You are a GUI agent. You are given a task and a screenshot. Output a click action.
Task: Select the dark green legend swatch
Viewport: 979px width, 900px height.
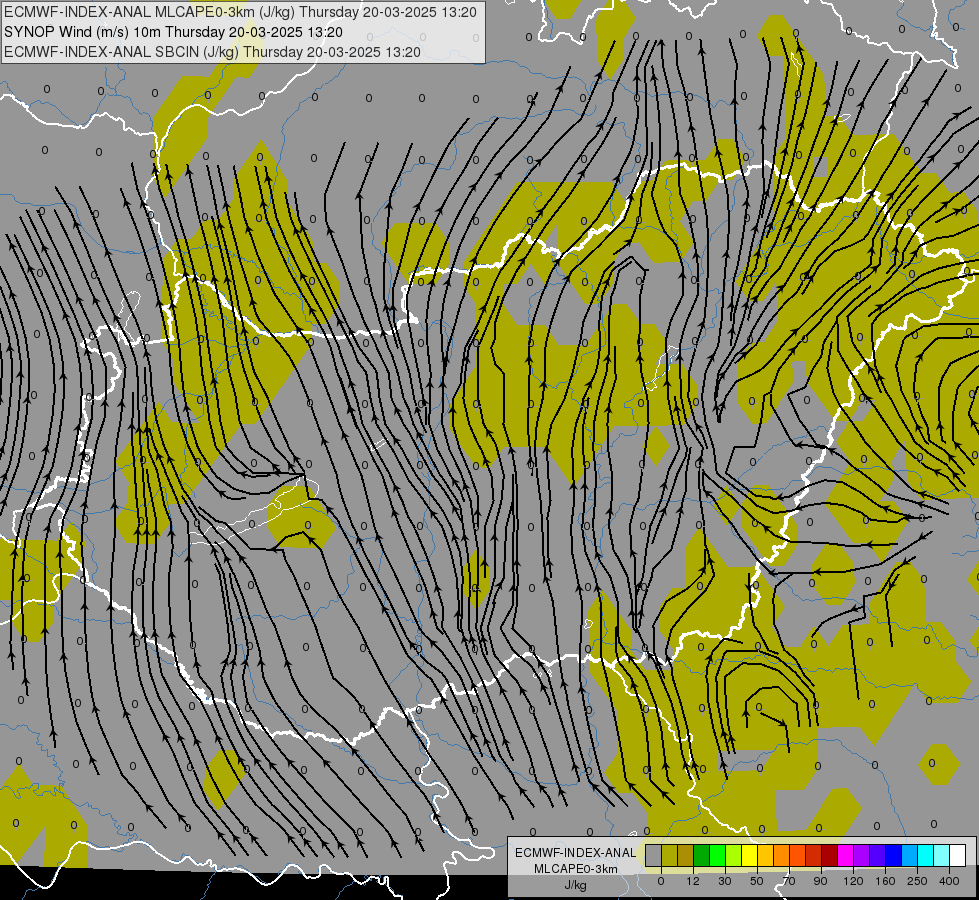click(x=702, y=855)
